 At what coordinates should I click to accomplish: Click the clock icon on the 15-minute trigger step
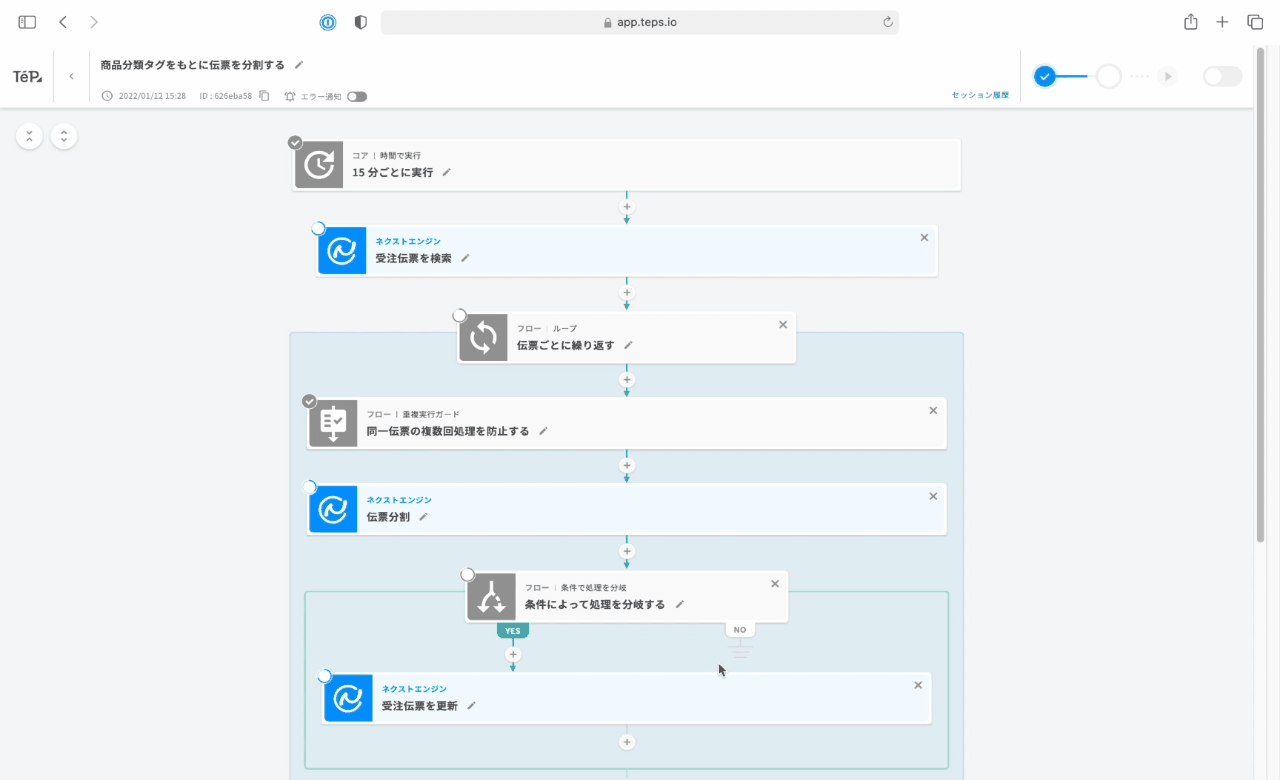click(x=319, y=165)
